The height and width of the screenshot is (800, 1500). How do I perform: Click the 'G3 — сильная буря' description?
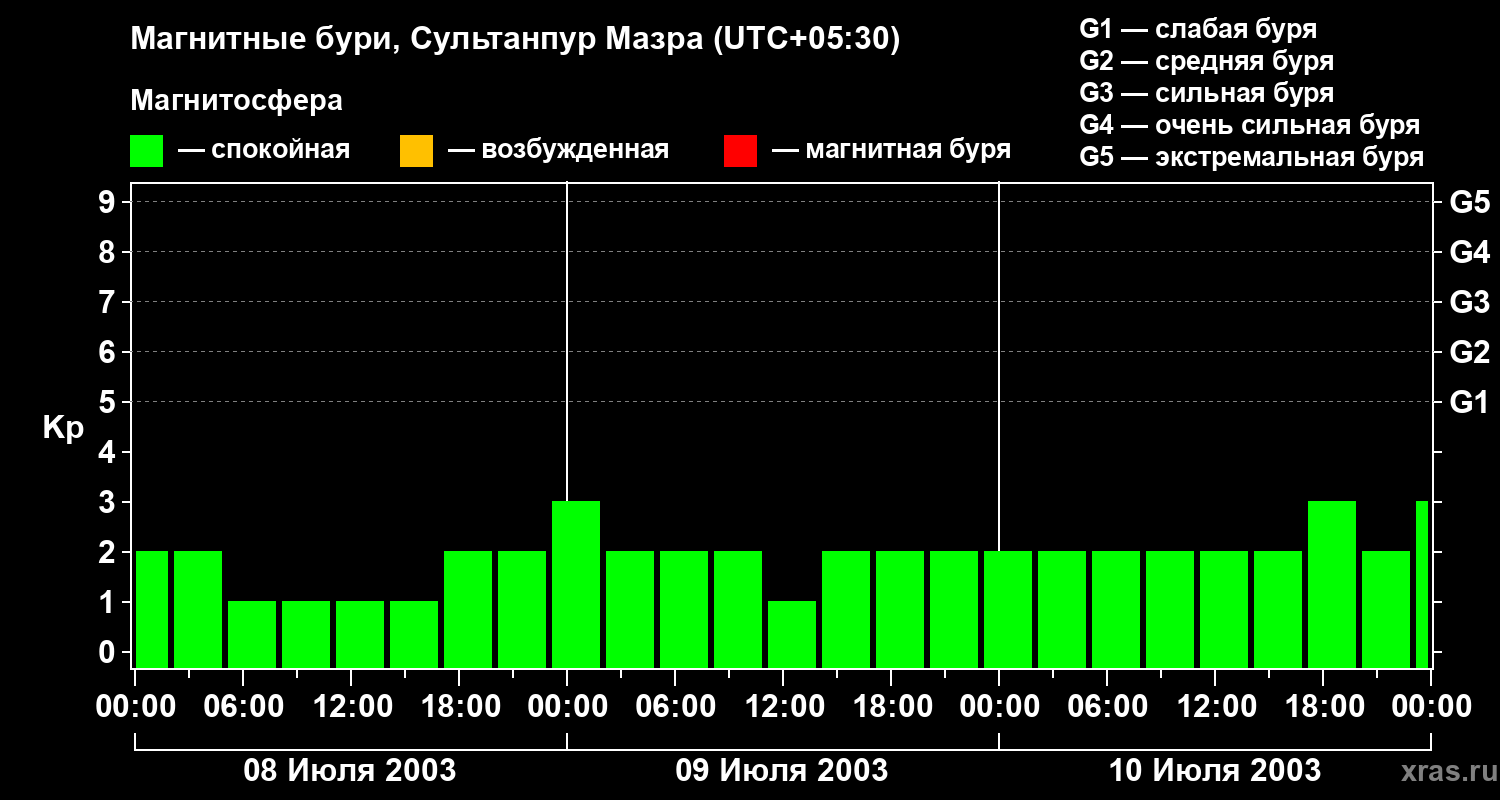[1207, 93]
